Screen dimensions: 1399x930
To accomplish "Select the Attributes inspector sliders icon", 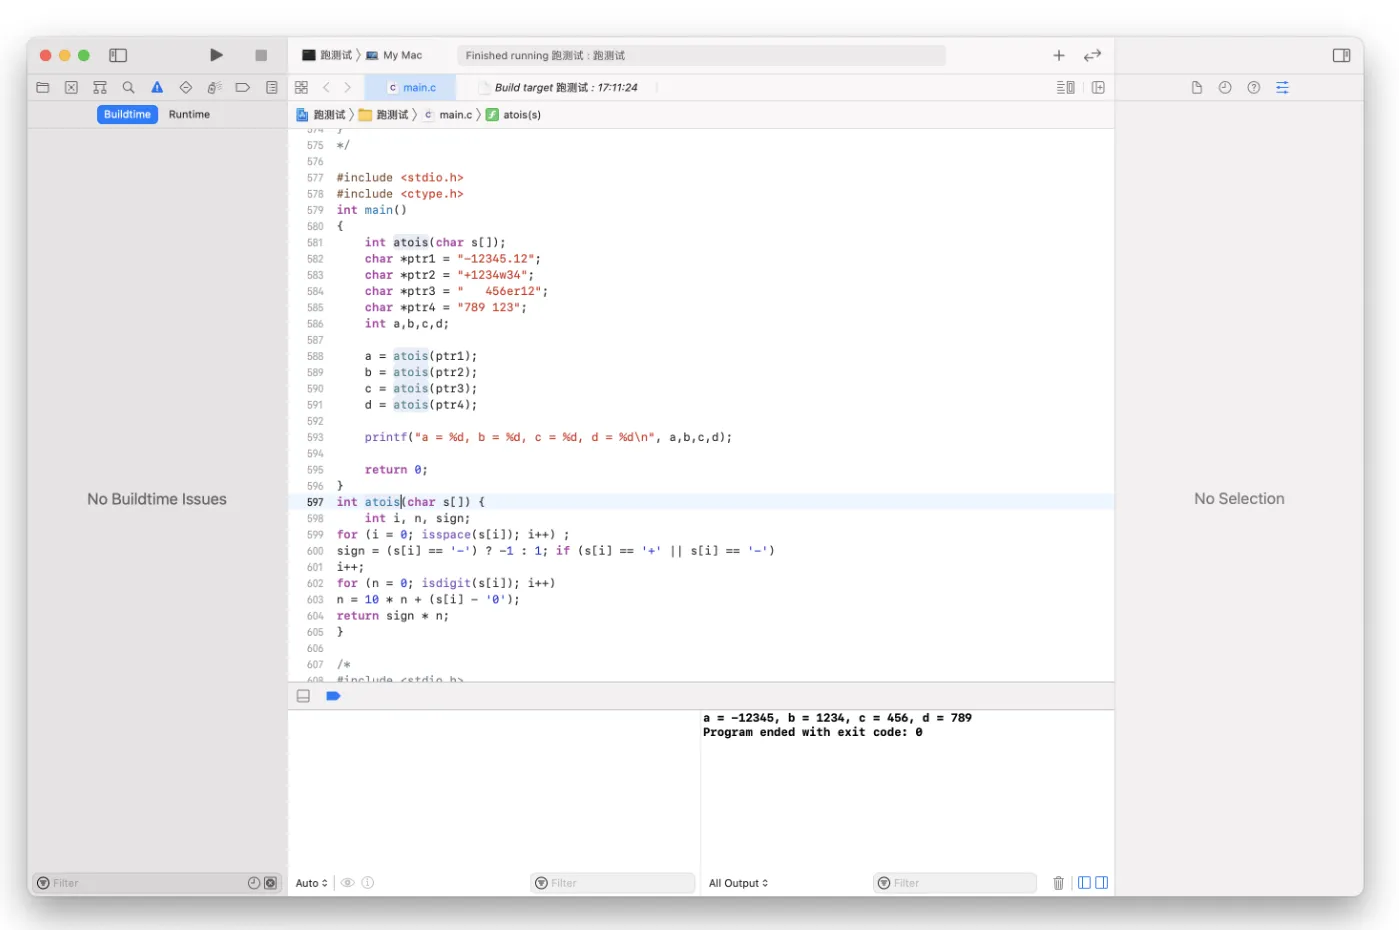I will click(x=1282, y=87).
